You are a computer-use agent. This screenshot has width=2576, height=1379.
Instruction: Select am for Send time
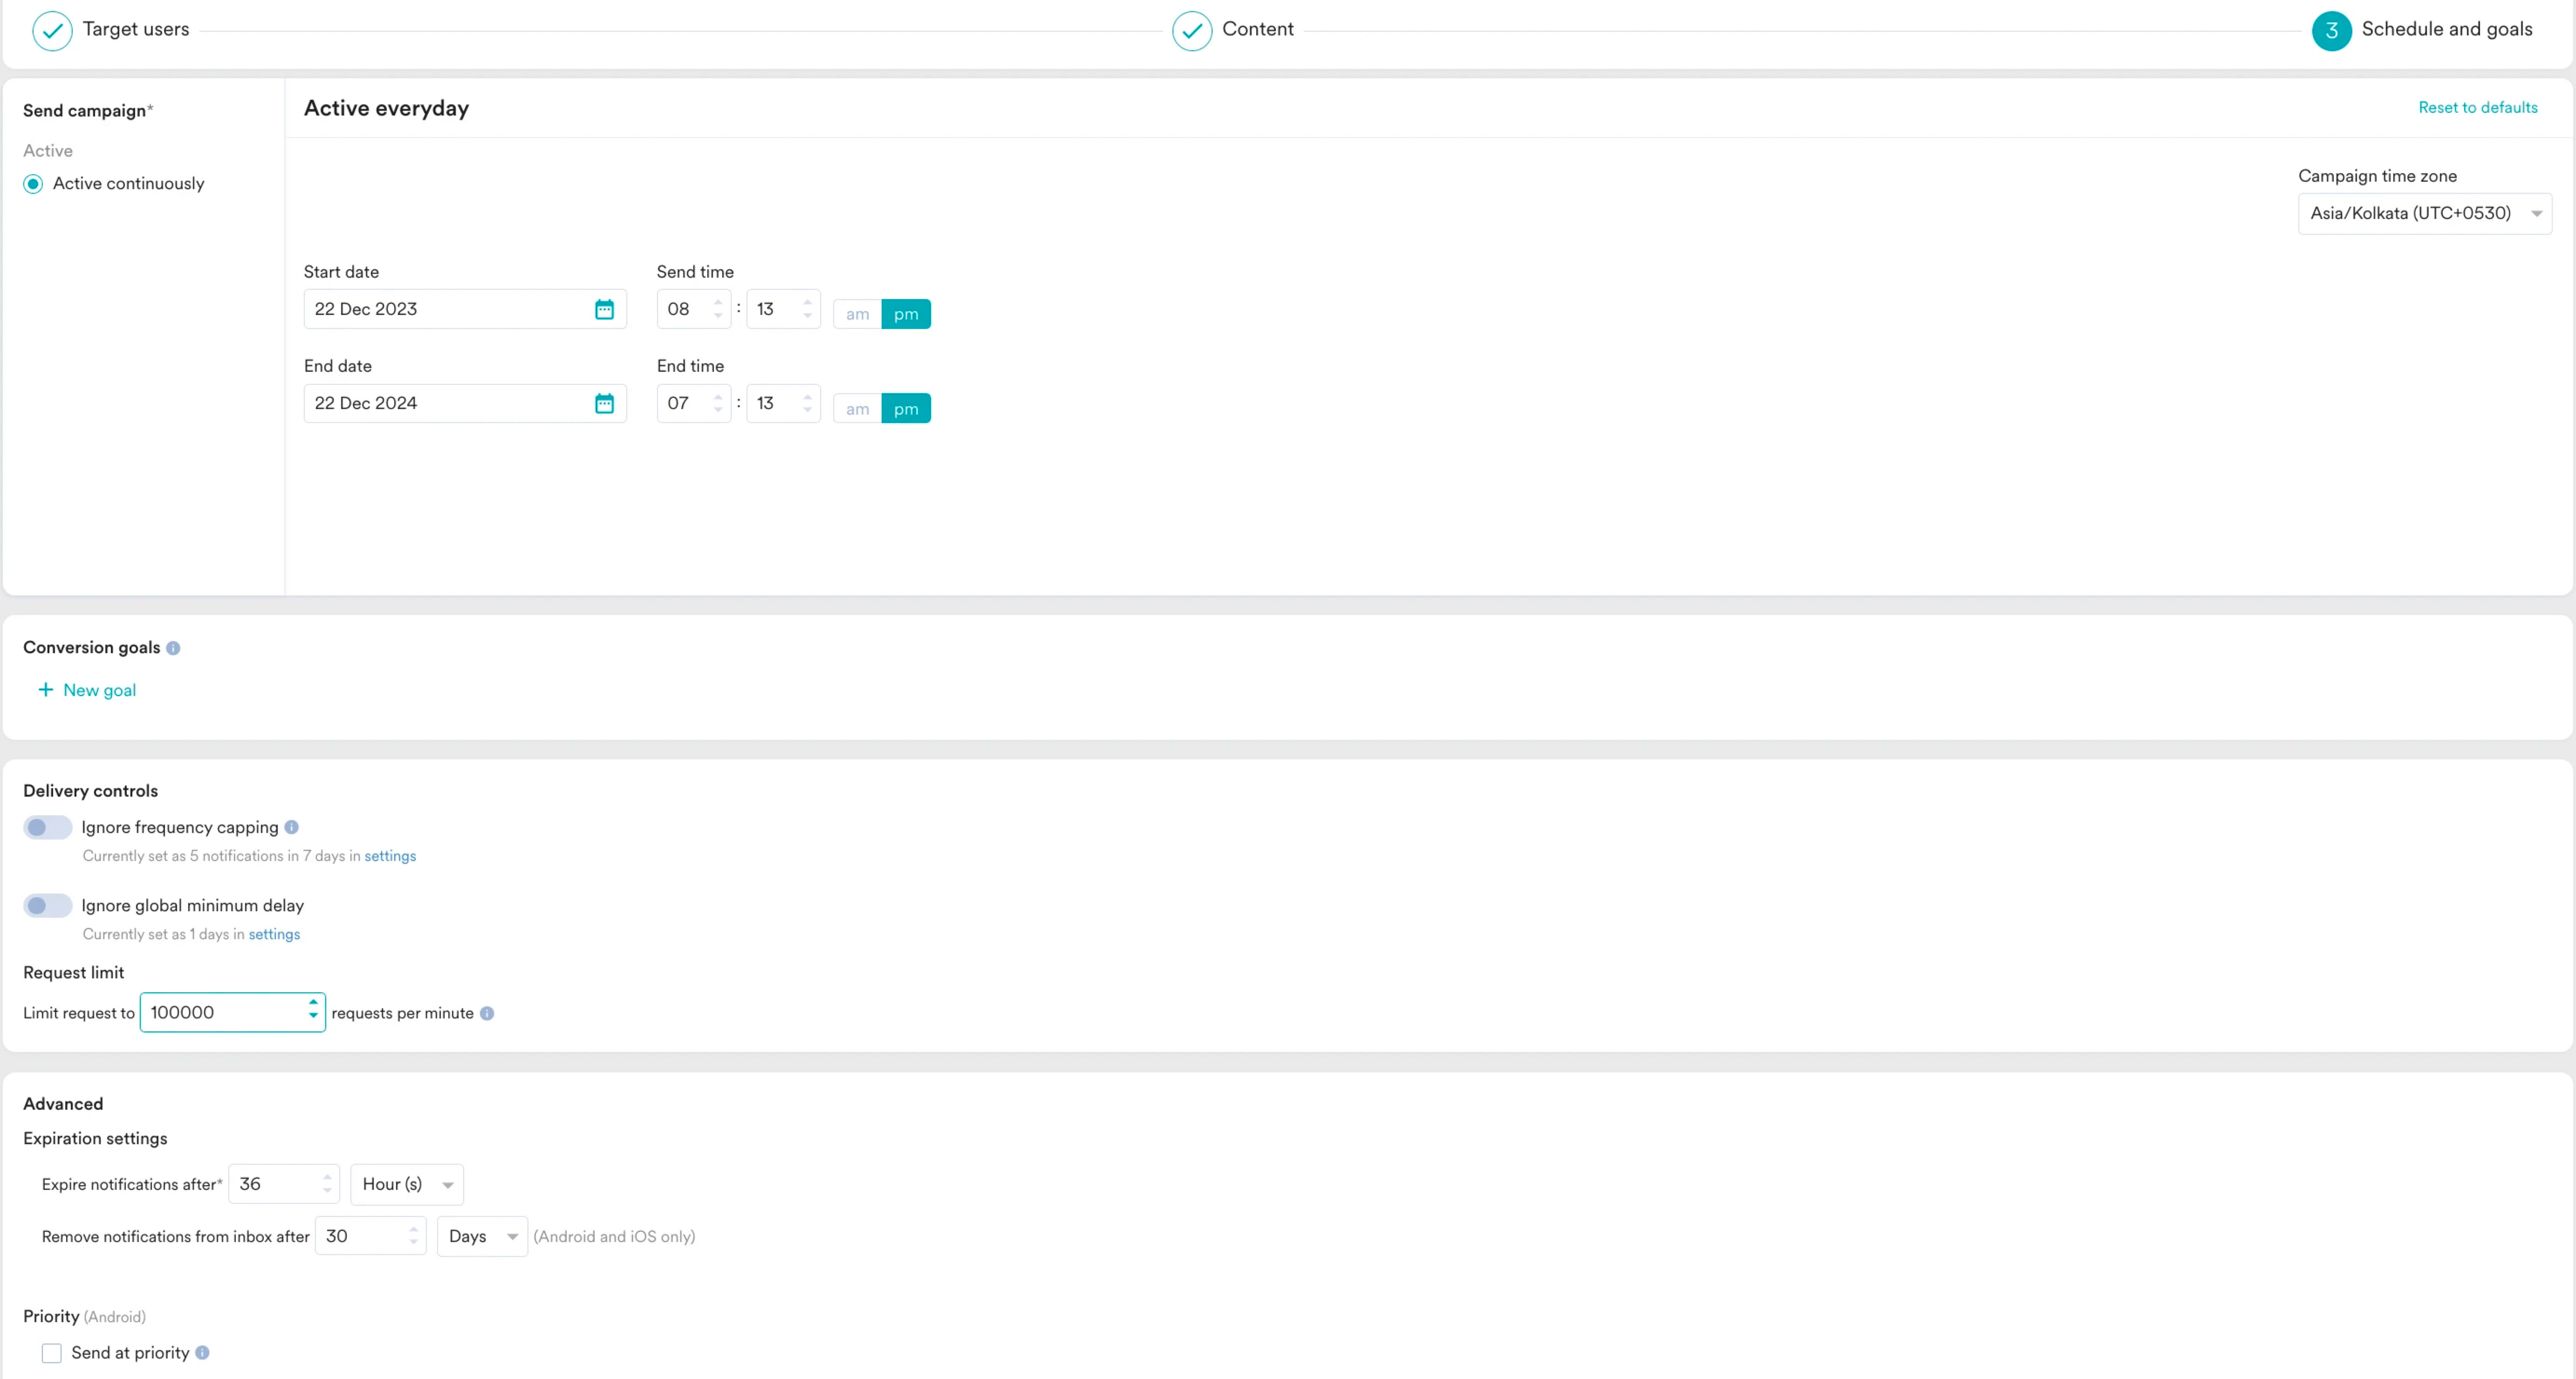pyautogui.click(x=857, y=314)
